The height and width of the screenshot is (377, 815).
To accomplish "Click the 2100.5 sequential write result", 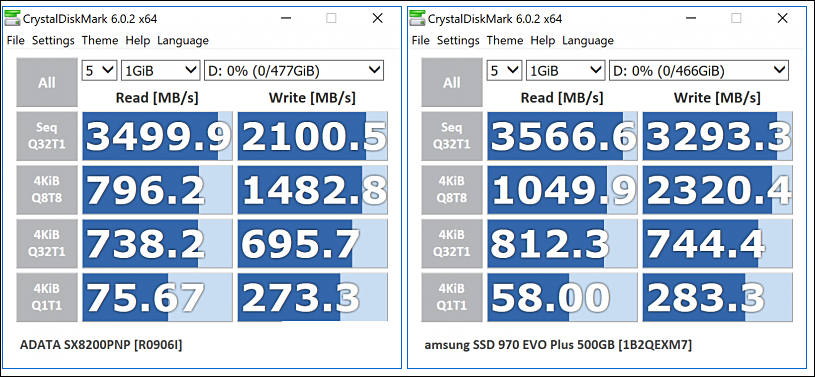I will pyautogui.click(x=313, y=136).
